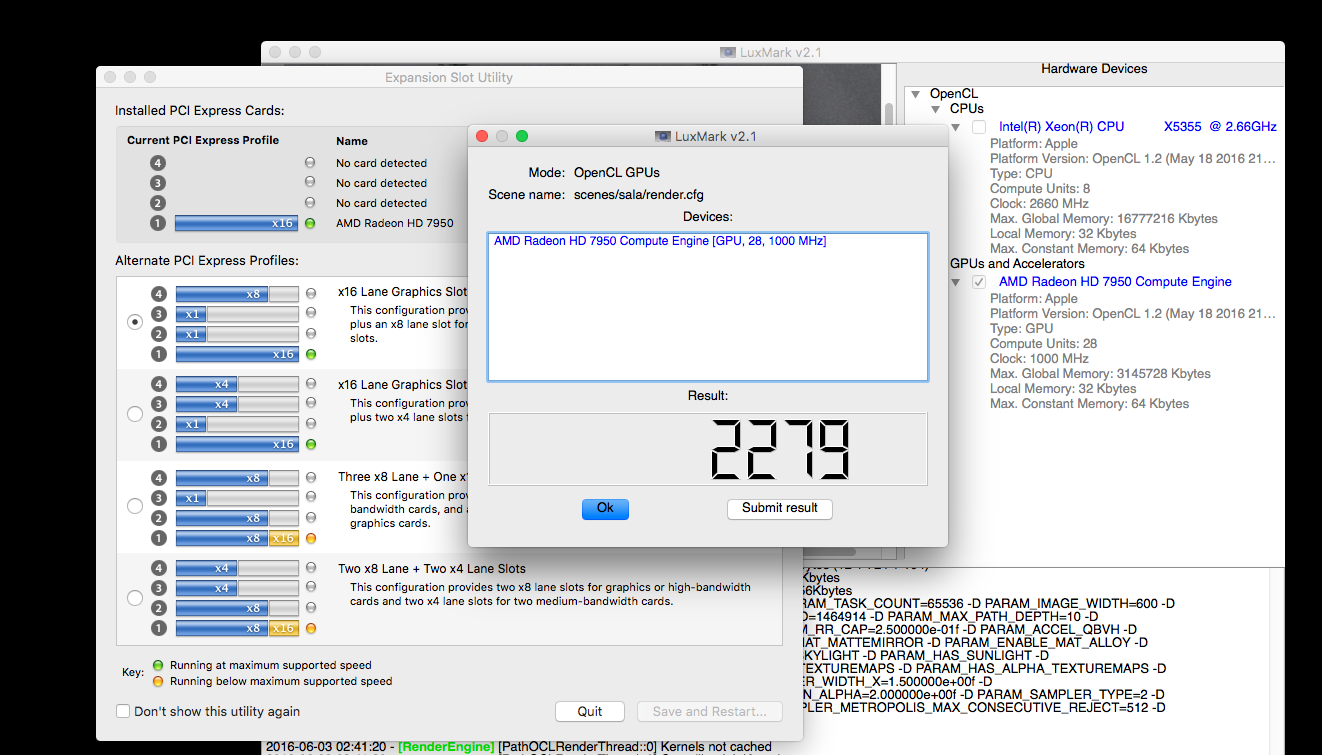Select the Three x8 Lane profile radio
Viewport: 1322px width, 755px height.
pyautogui.click(x=134, y=506)
